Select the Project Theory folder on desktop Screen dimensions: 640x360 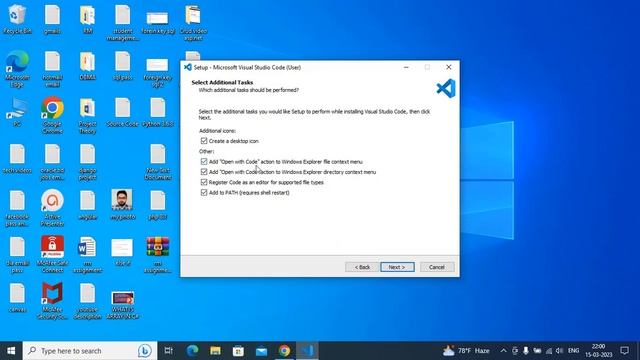87,116
